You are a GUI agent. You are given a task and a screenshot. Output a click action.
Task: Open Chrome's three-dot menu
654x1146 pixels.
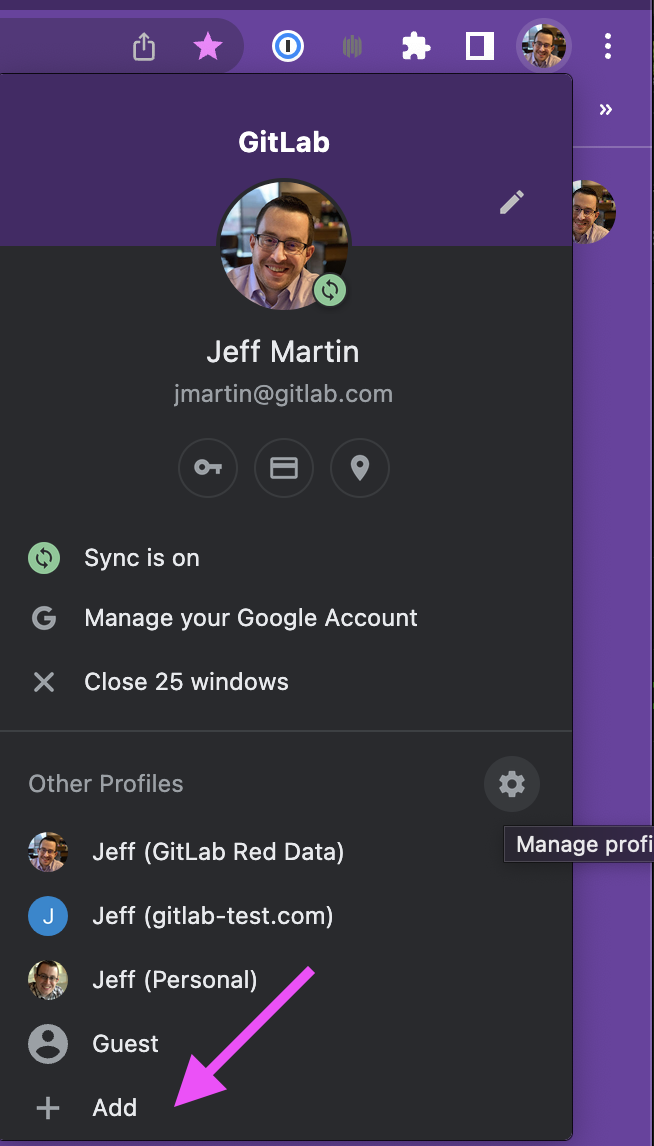pyautogui.click(x=608, y=46)
